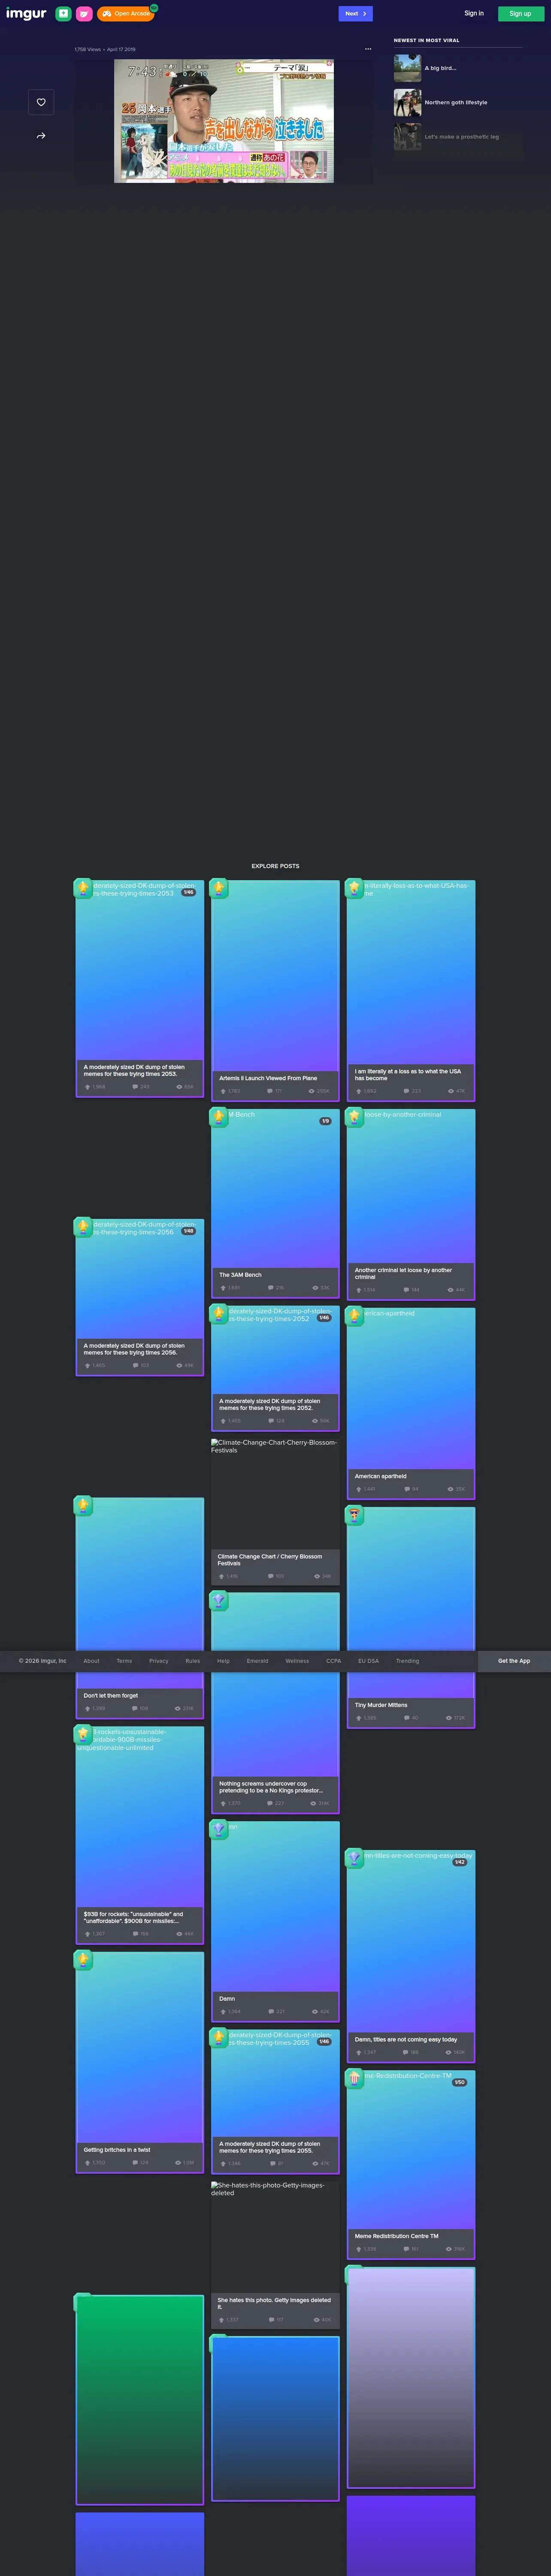This screenshot has height=2576, width=551.
Task: Click badge on the 'Nothing screams undercover cop' card
Action: pos(218,1600)
